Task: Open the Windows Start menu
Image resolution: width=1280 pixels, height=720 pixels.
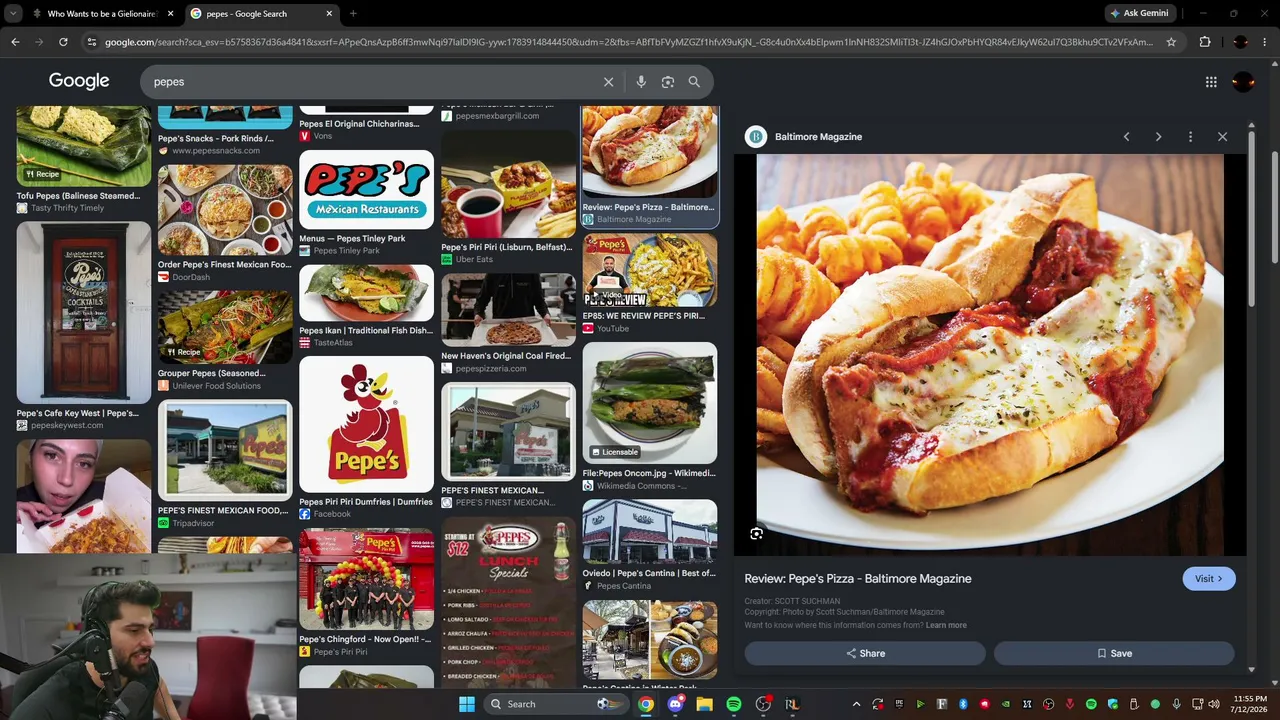Action: 466,704
